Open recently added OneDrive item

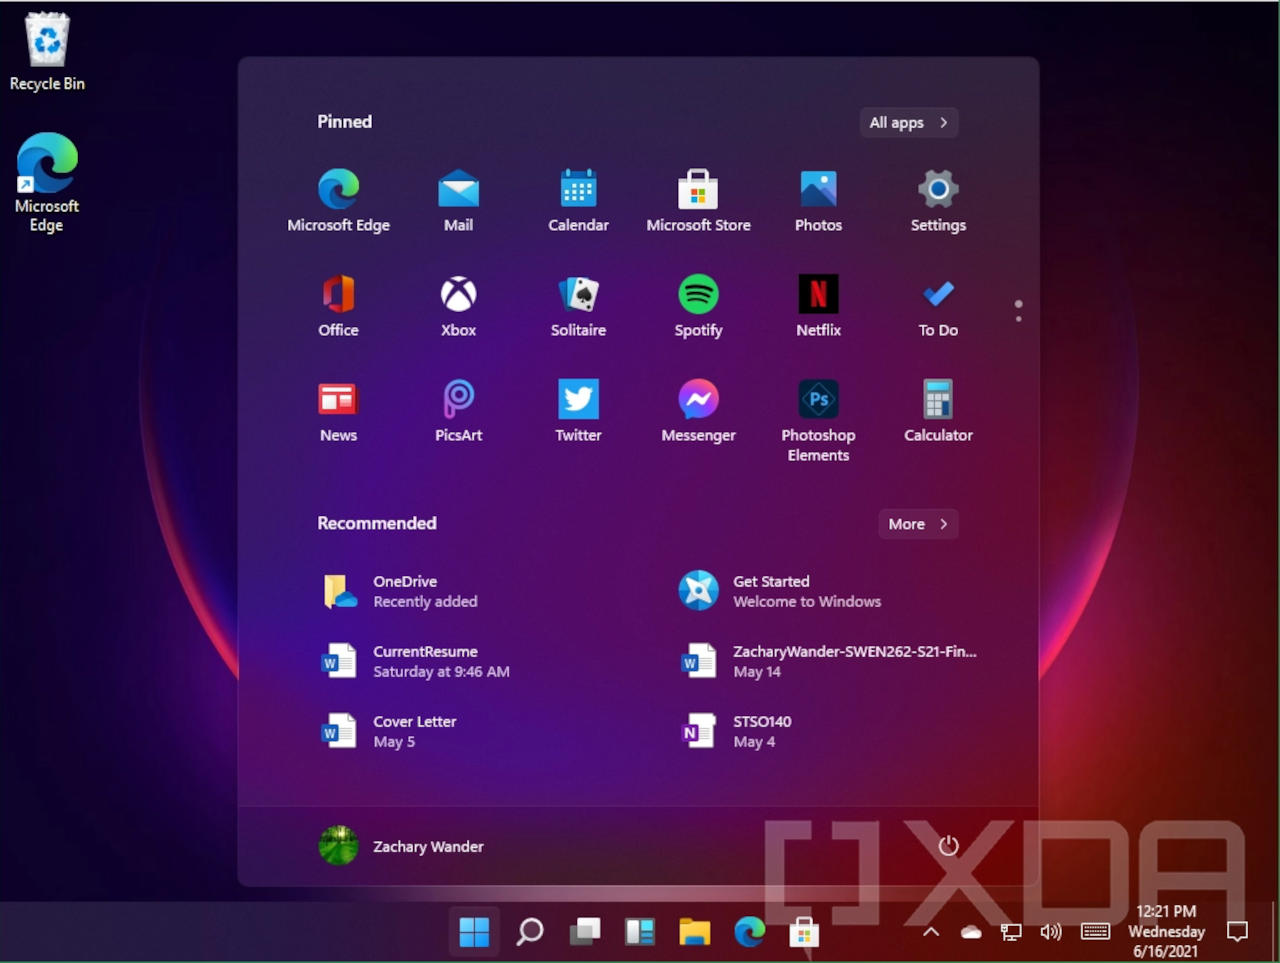[400, 591]
